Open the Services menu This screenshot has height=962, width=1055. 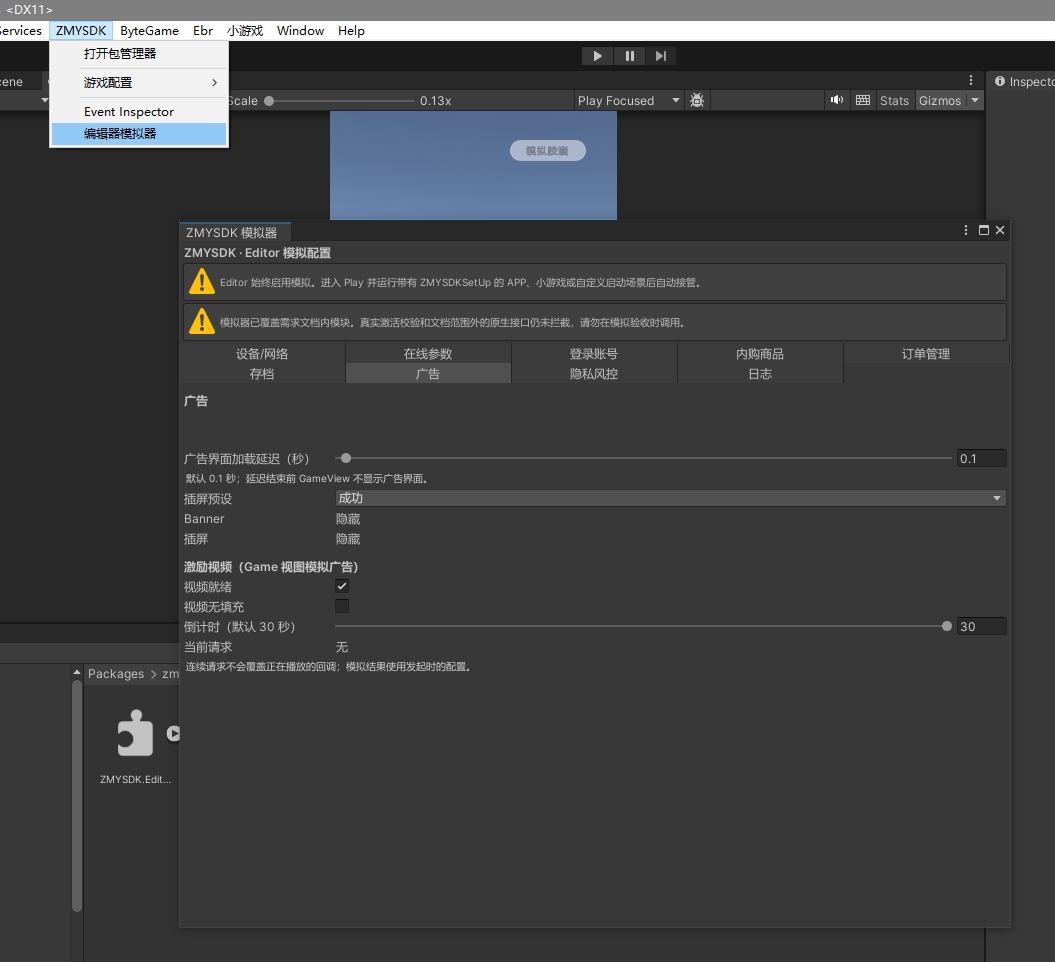tap(21, 30)
